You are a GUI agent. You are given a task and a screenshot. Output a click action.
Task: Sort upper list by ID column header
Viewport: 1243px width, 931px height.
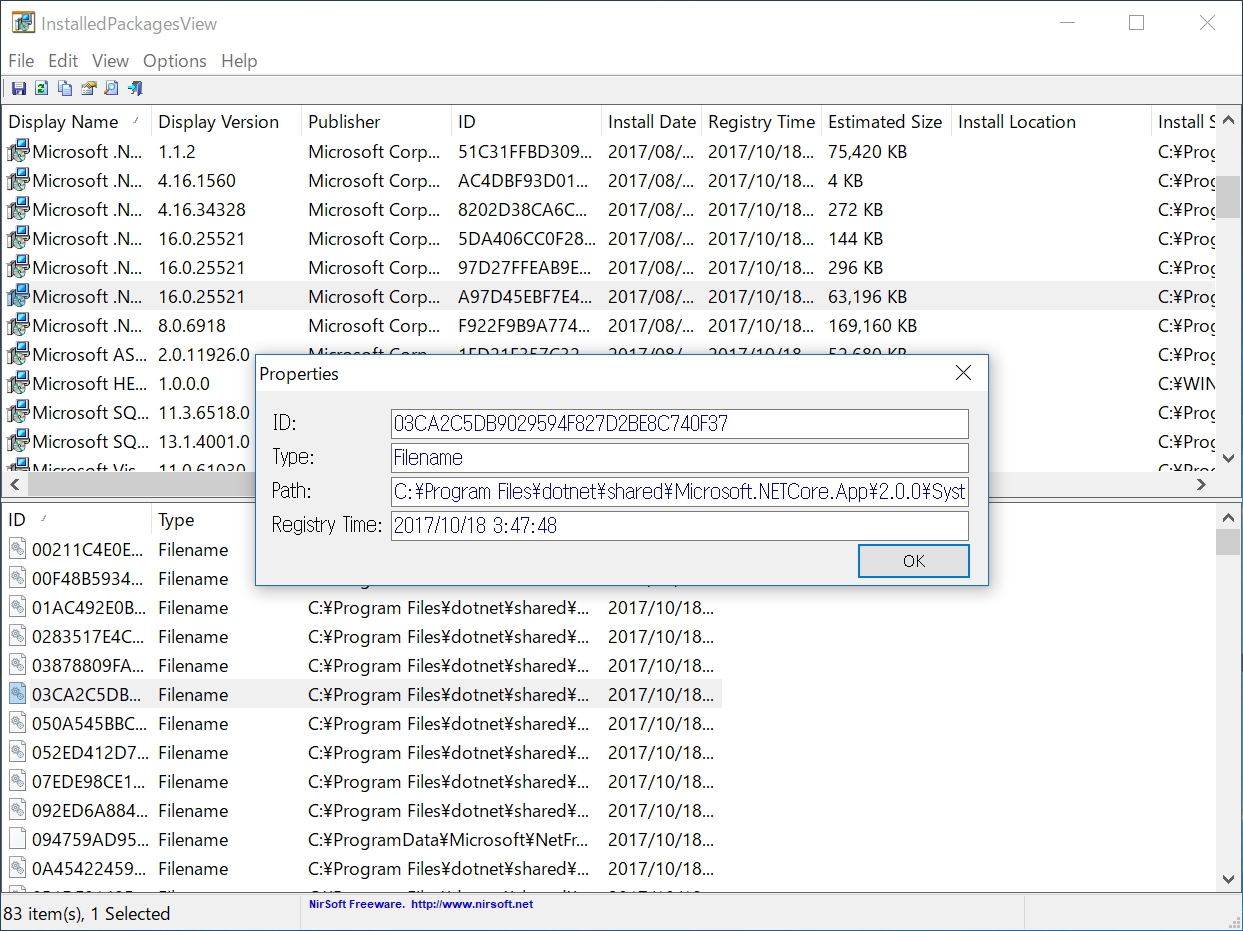[x=526, y=122]
